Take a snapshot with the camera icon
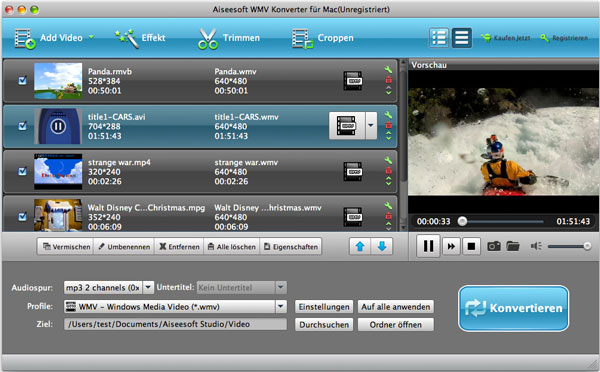 [494, 246]
